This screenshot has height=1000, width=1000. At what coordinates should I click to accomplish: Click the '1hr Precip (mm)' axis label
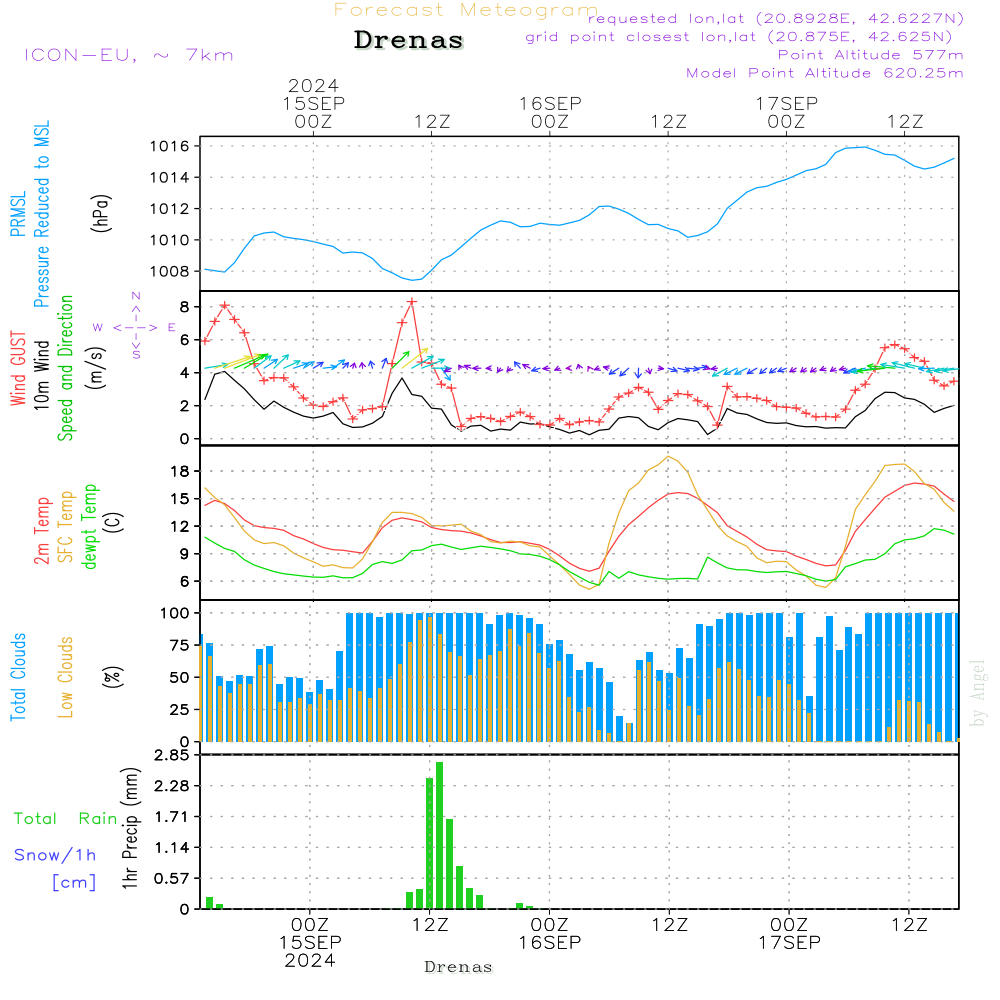click(129, 828)
